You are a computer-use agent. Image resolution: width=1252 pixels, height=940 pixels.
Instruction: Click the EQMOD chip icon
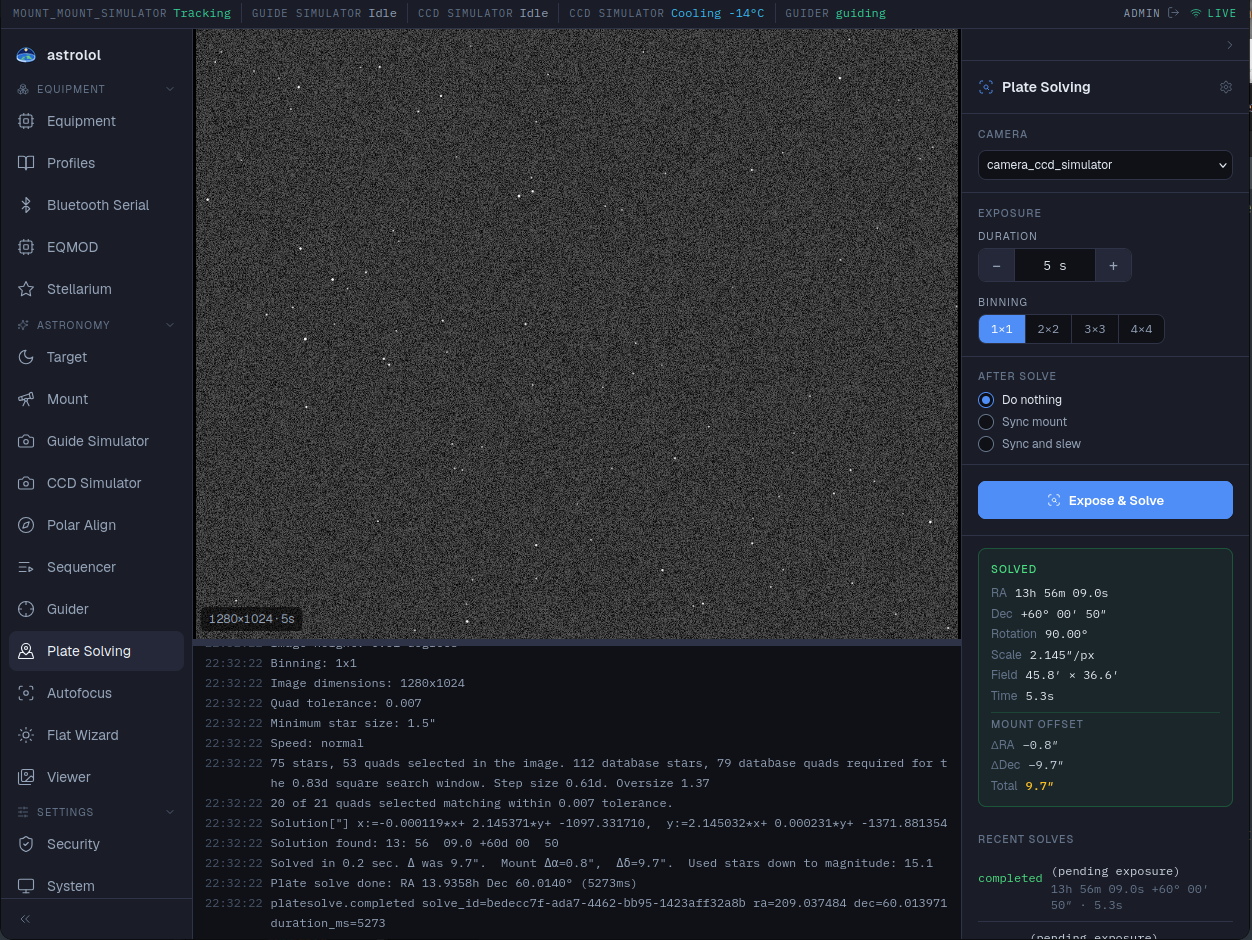tap(26, 247)
